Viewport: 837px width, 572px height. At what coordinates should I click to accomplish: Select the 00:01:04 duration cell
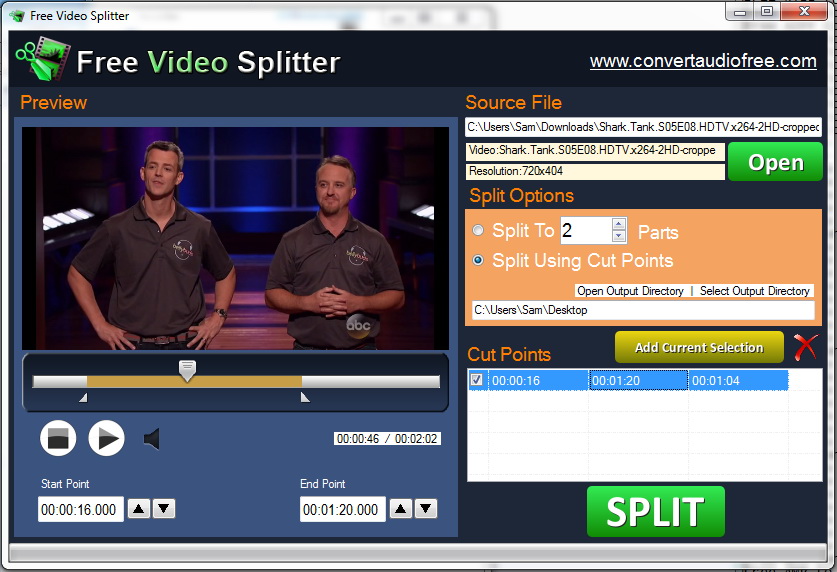click(738, 380)
